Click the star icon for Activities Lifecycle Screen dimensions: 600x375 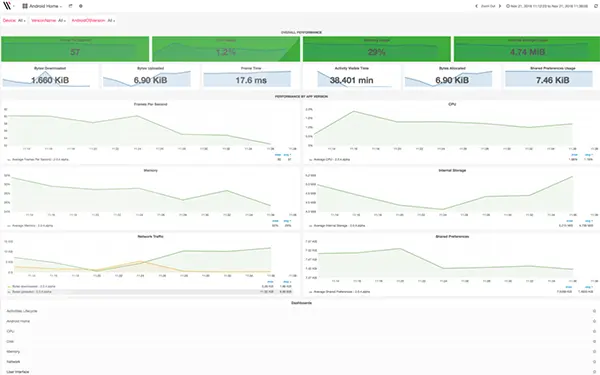pyautogui.click(x=594, y=311)
